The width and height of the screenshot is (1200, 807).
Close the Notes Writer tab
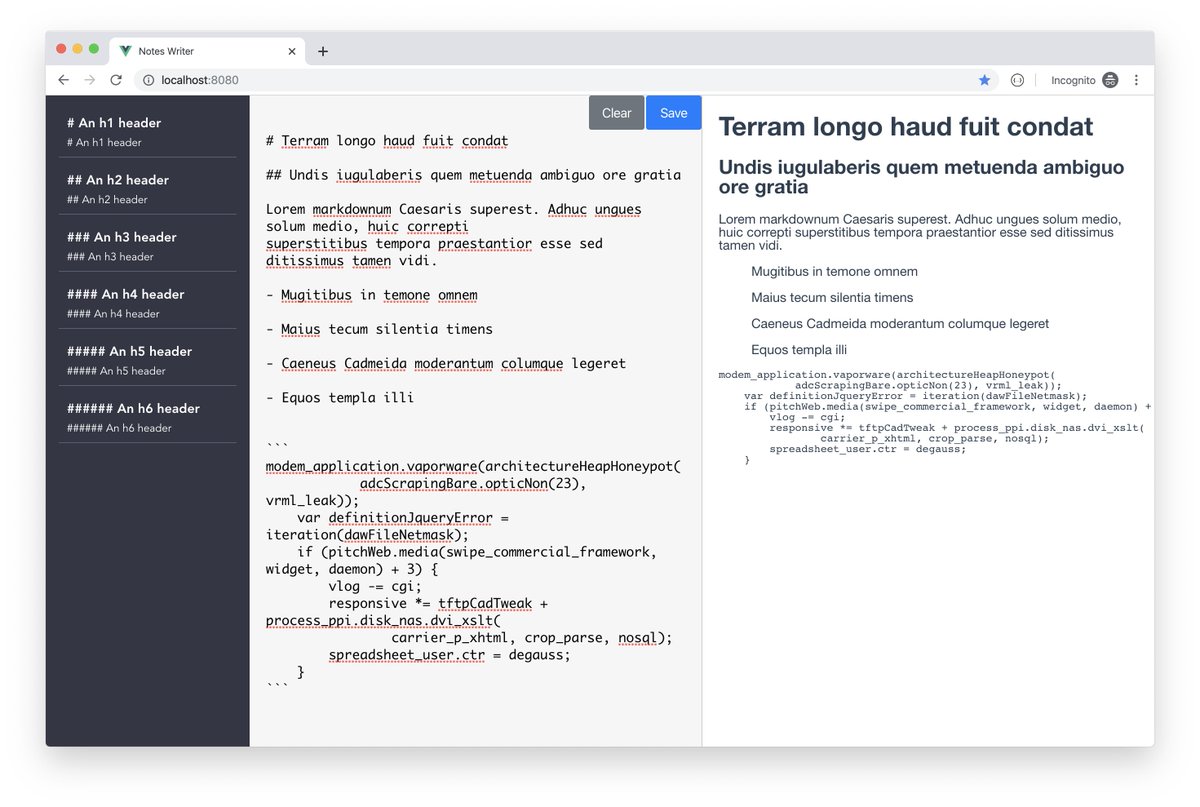pos(292,51)
